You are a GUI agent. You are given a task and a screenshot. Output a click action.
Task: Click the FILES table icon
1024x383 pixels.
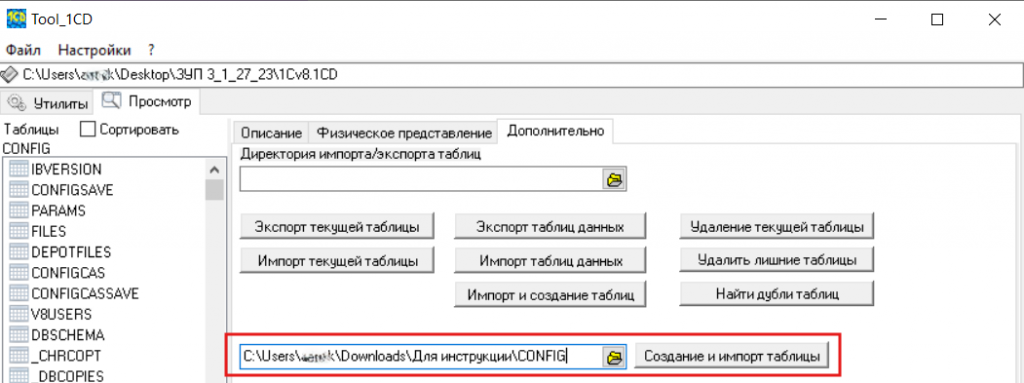point(19,231)
